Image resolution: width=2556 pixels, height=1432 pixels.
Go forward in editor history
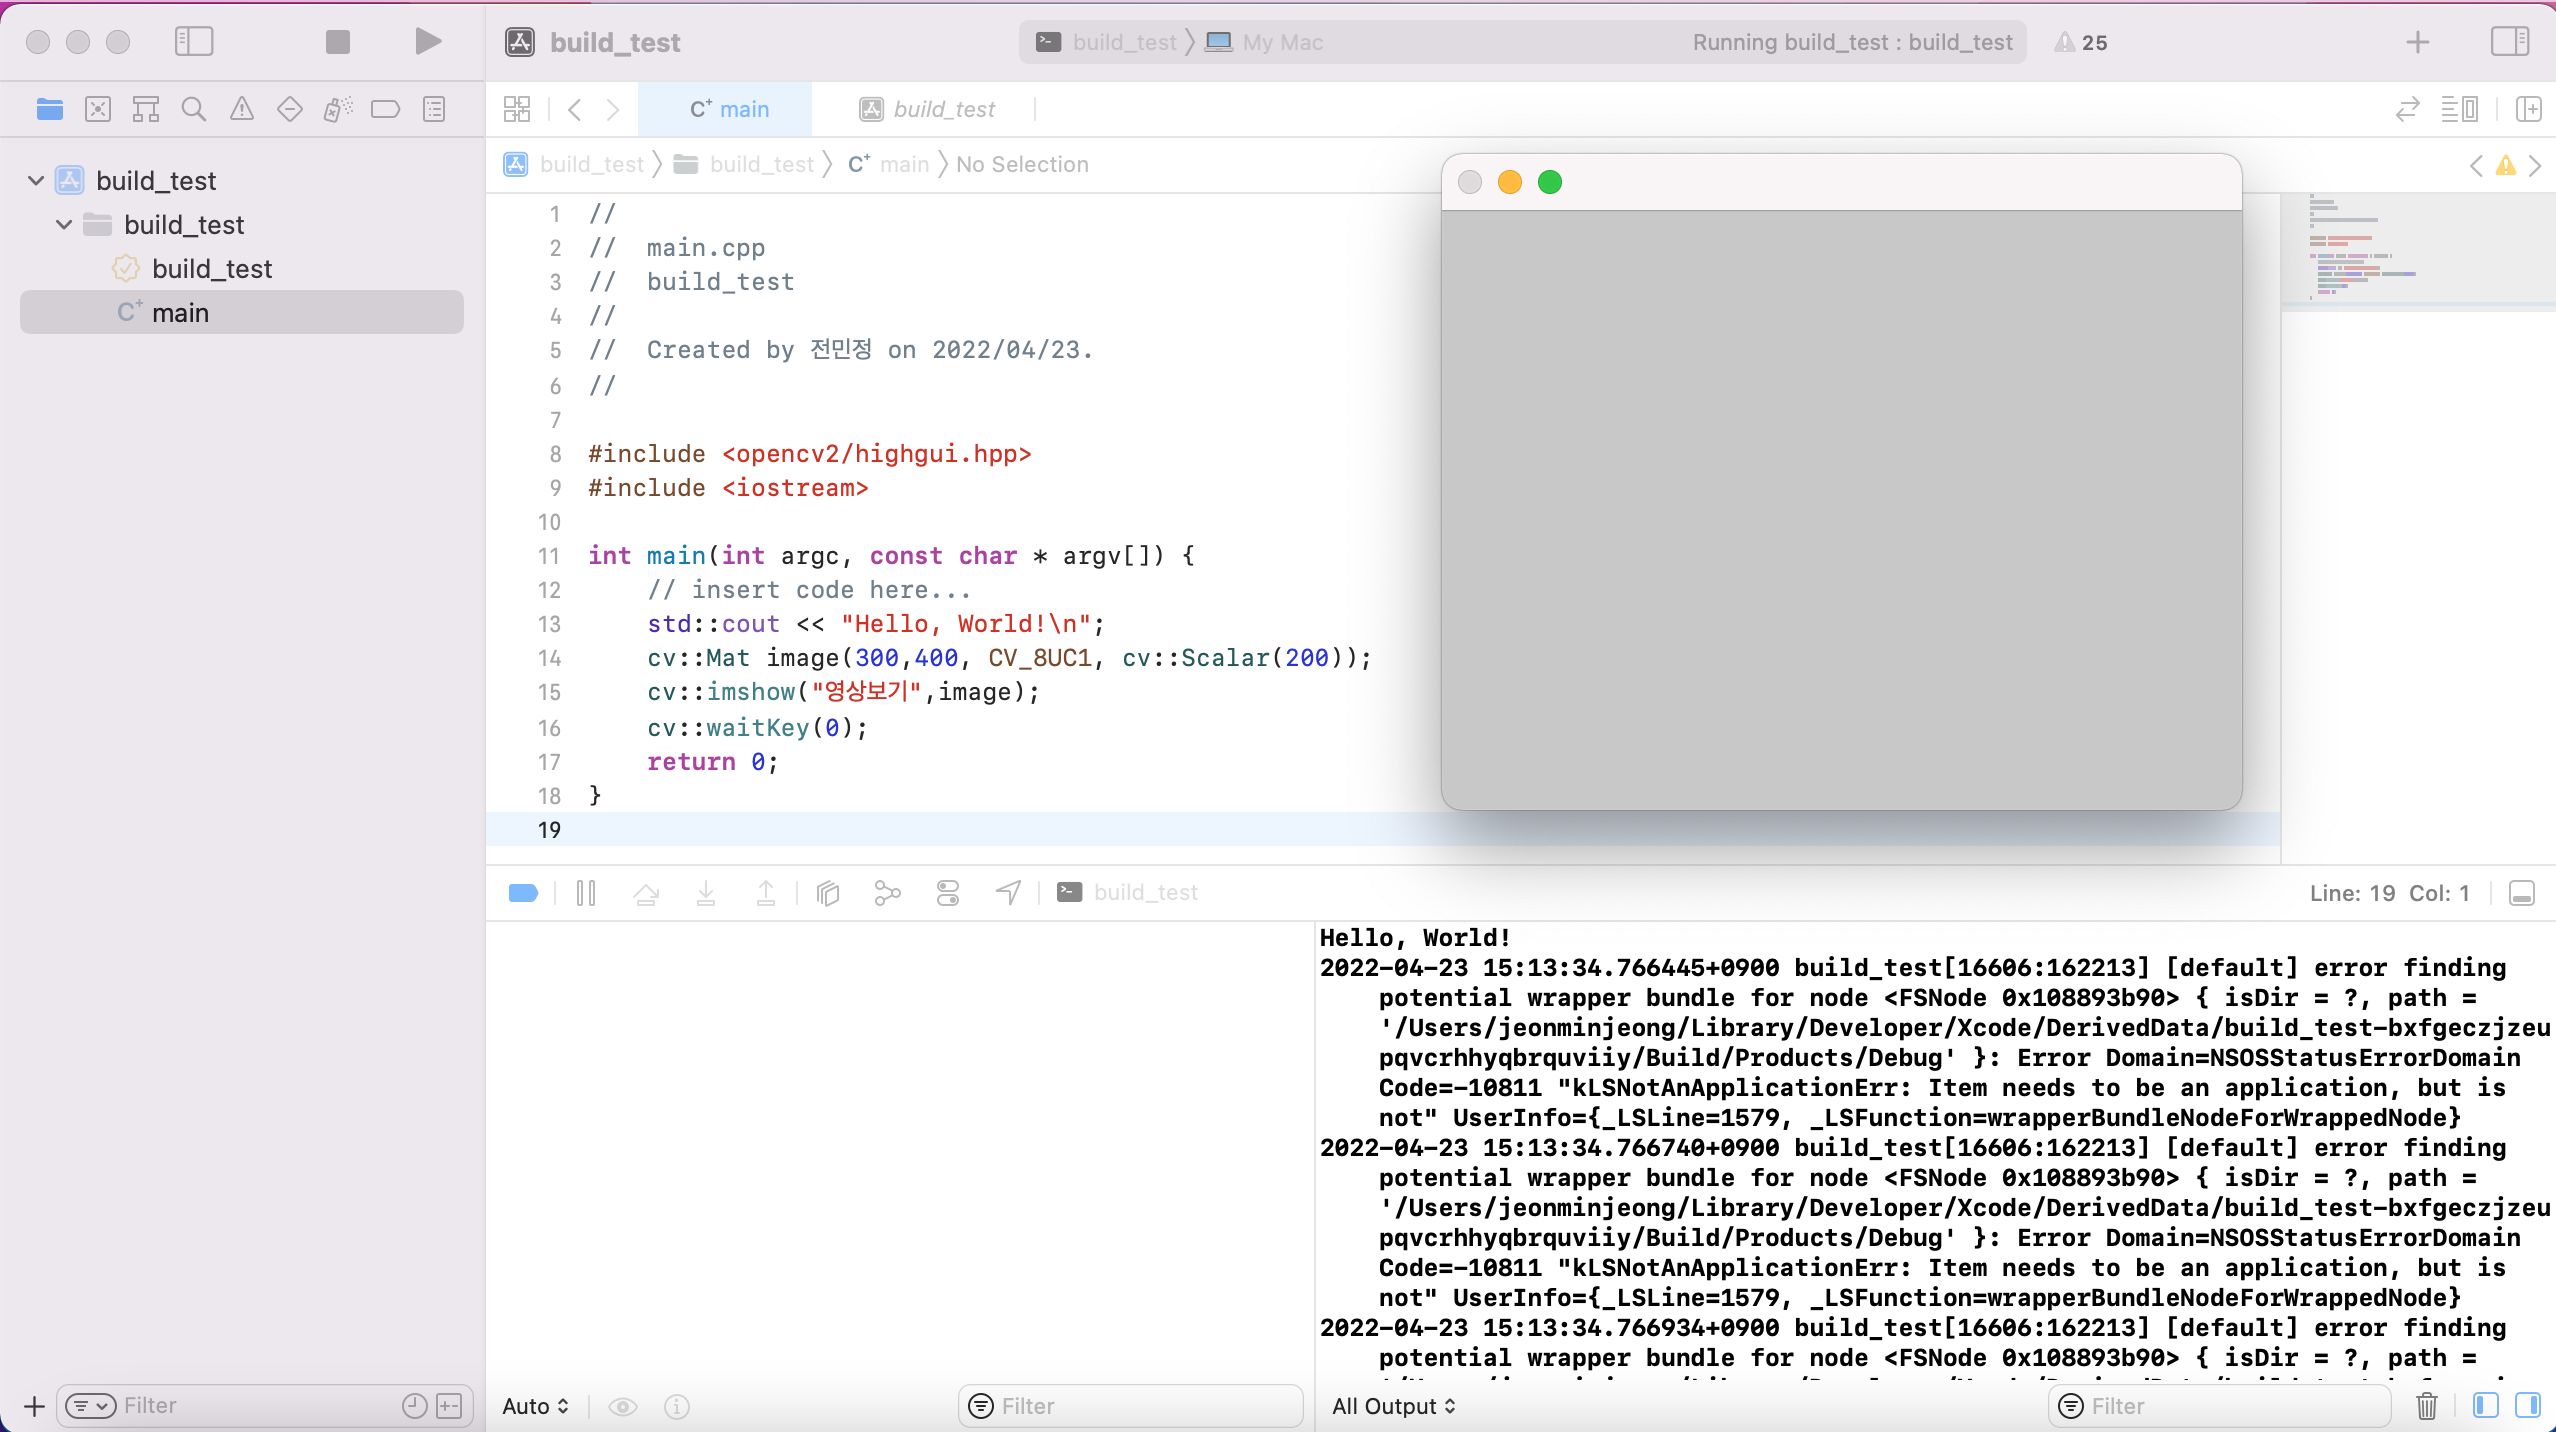613,109
